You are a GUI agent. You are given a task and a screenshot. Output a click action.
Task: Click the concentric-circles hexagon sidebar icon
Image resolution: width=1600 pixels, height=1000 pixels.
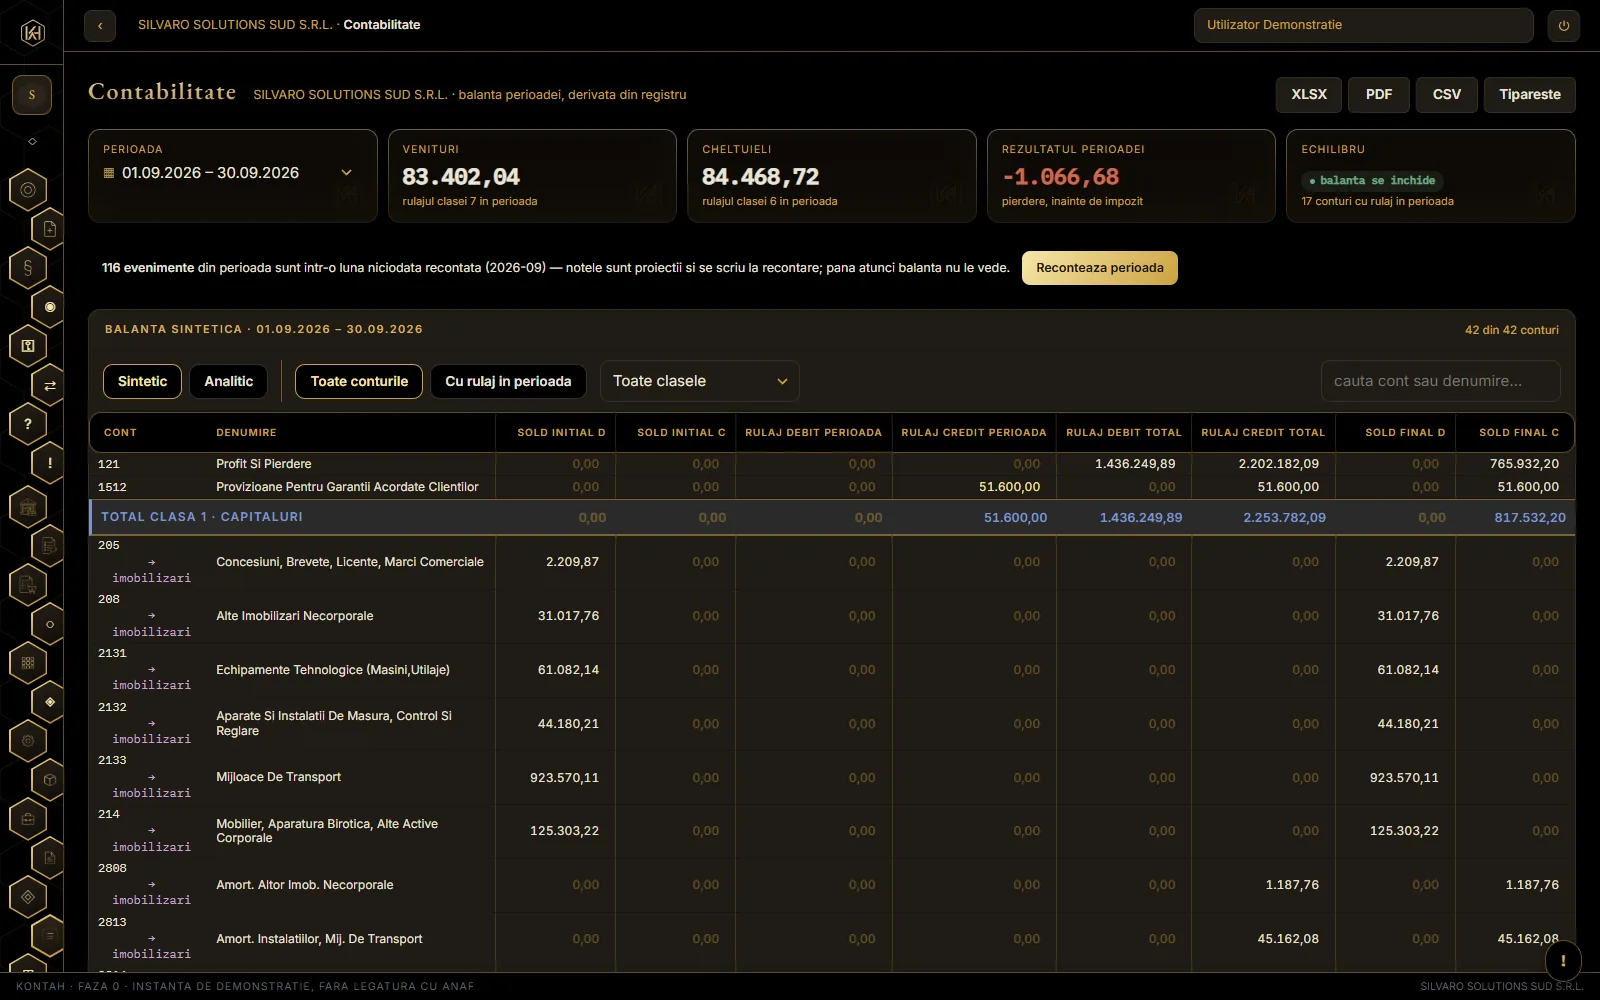click(x=28, y=190)
